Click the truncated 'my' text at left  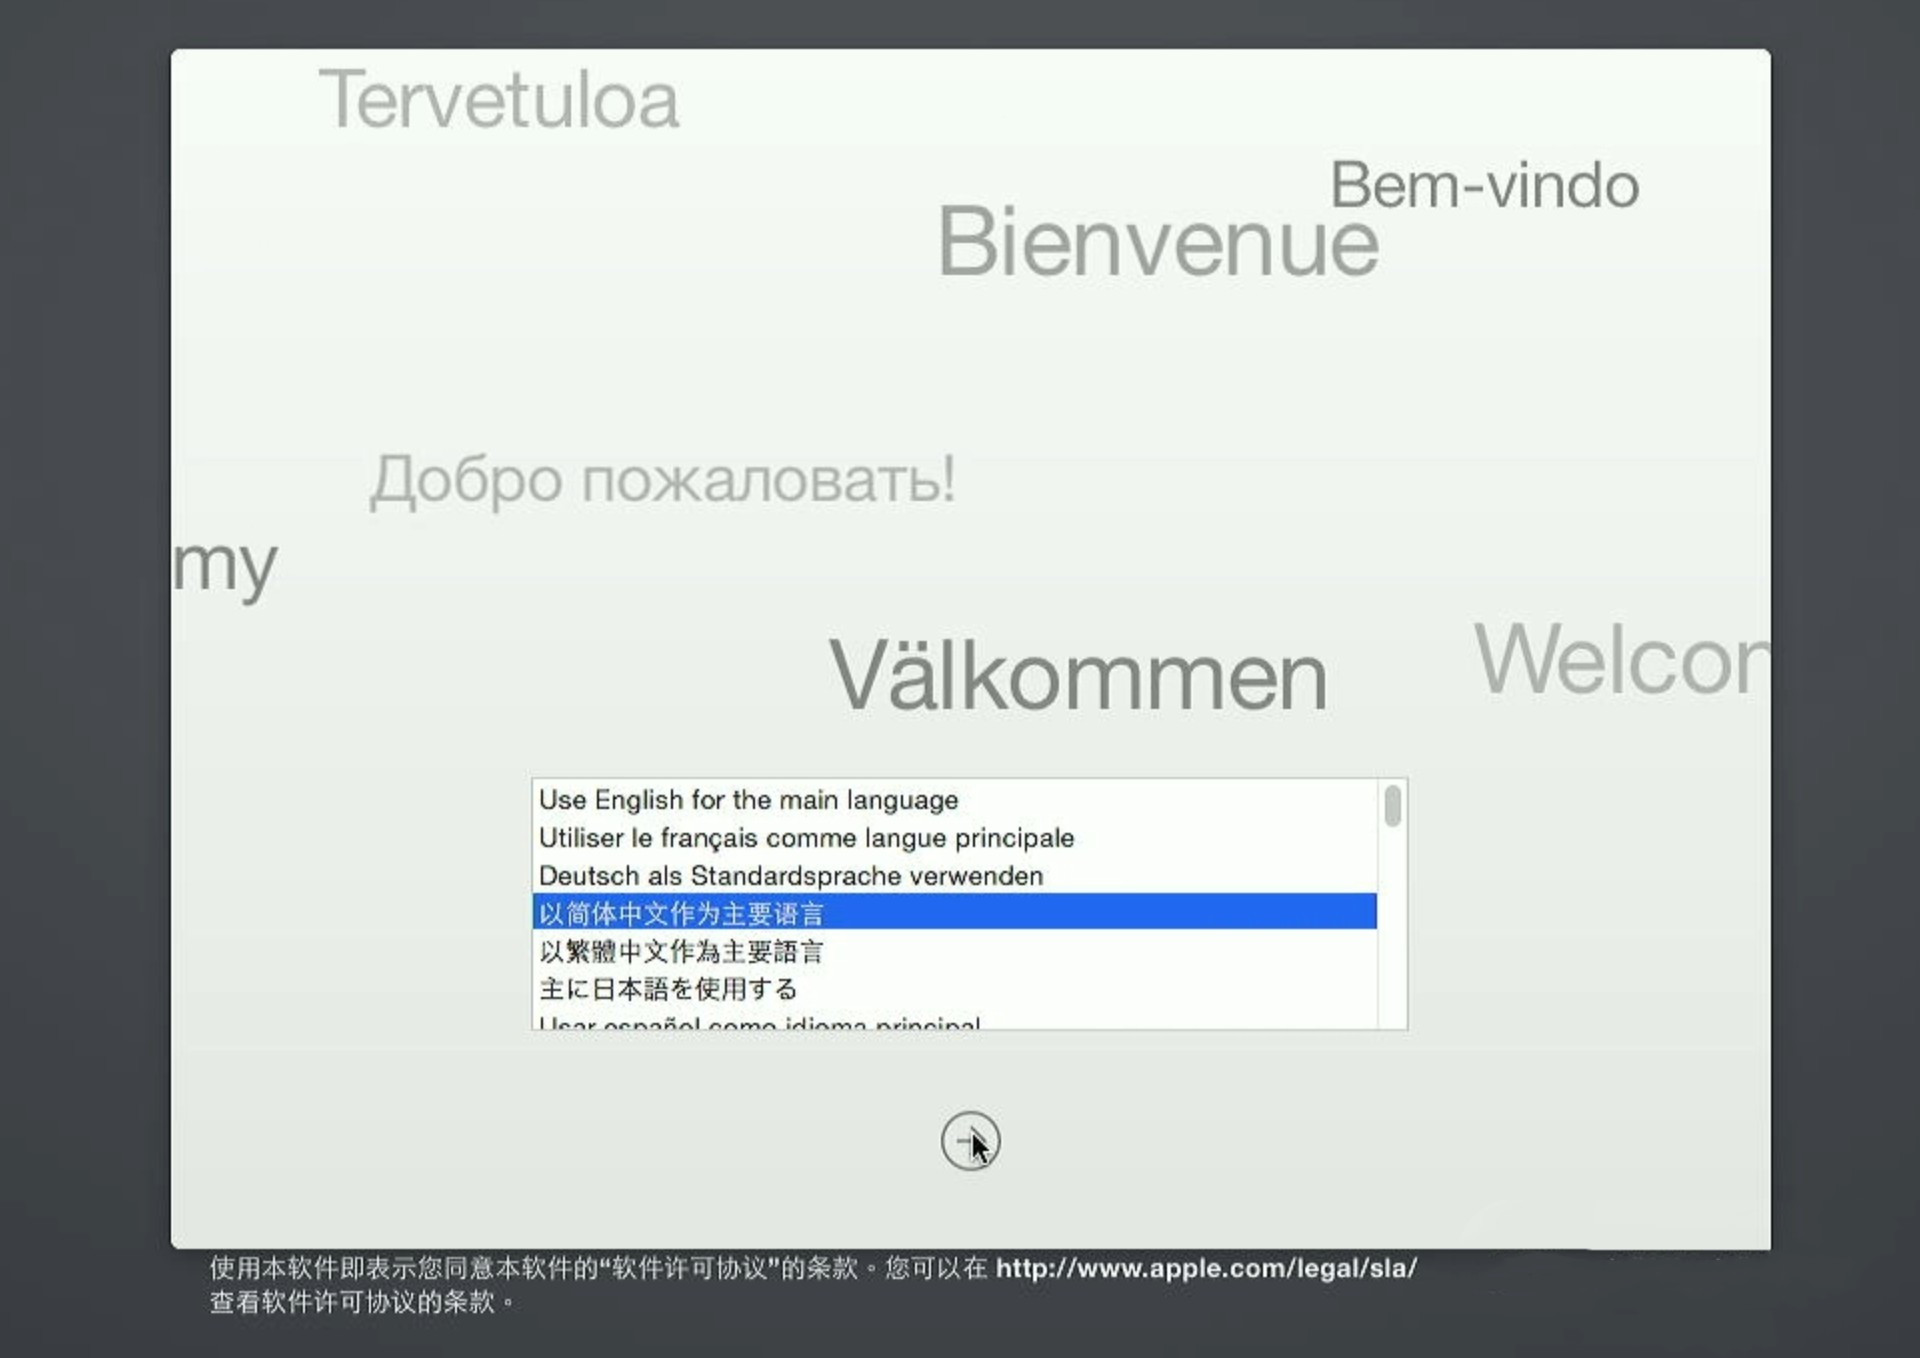coord(225,566)
